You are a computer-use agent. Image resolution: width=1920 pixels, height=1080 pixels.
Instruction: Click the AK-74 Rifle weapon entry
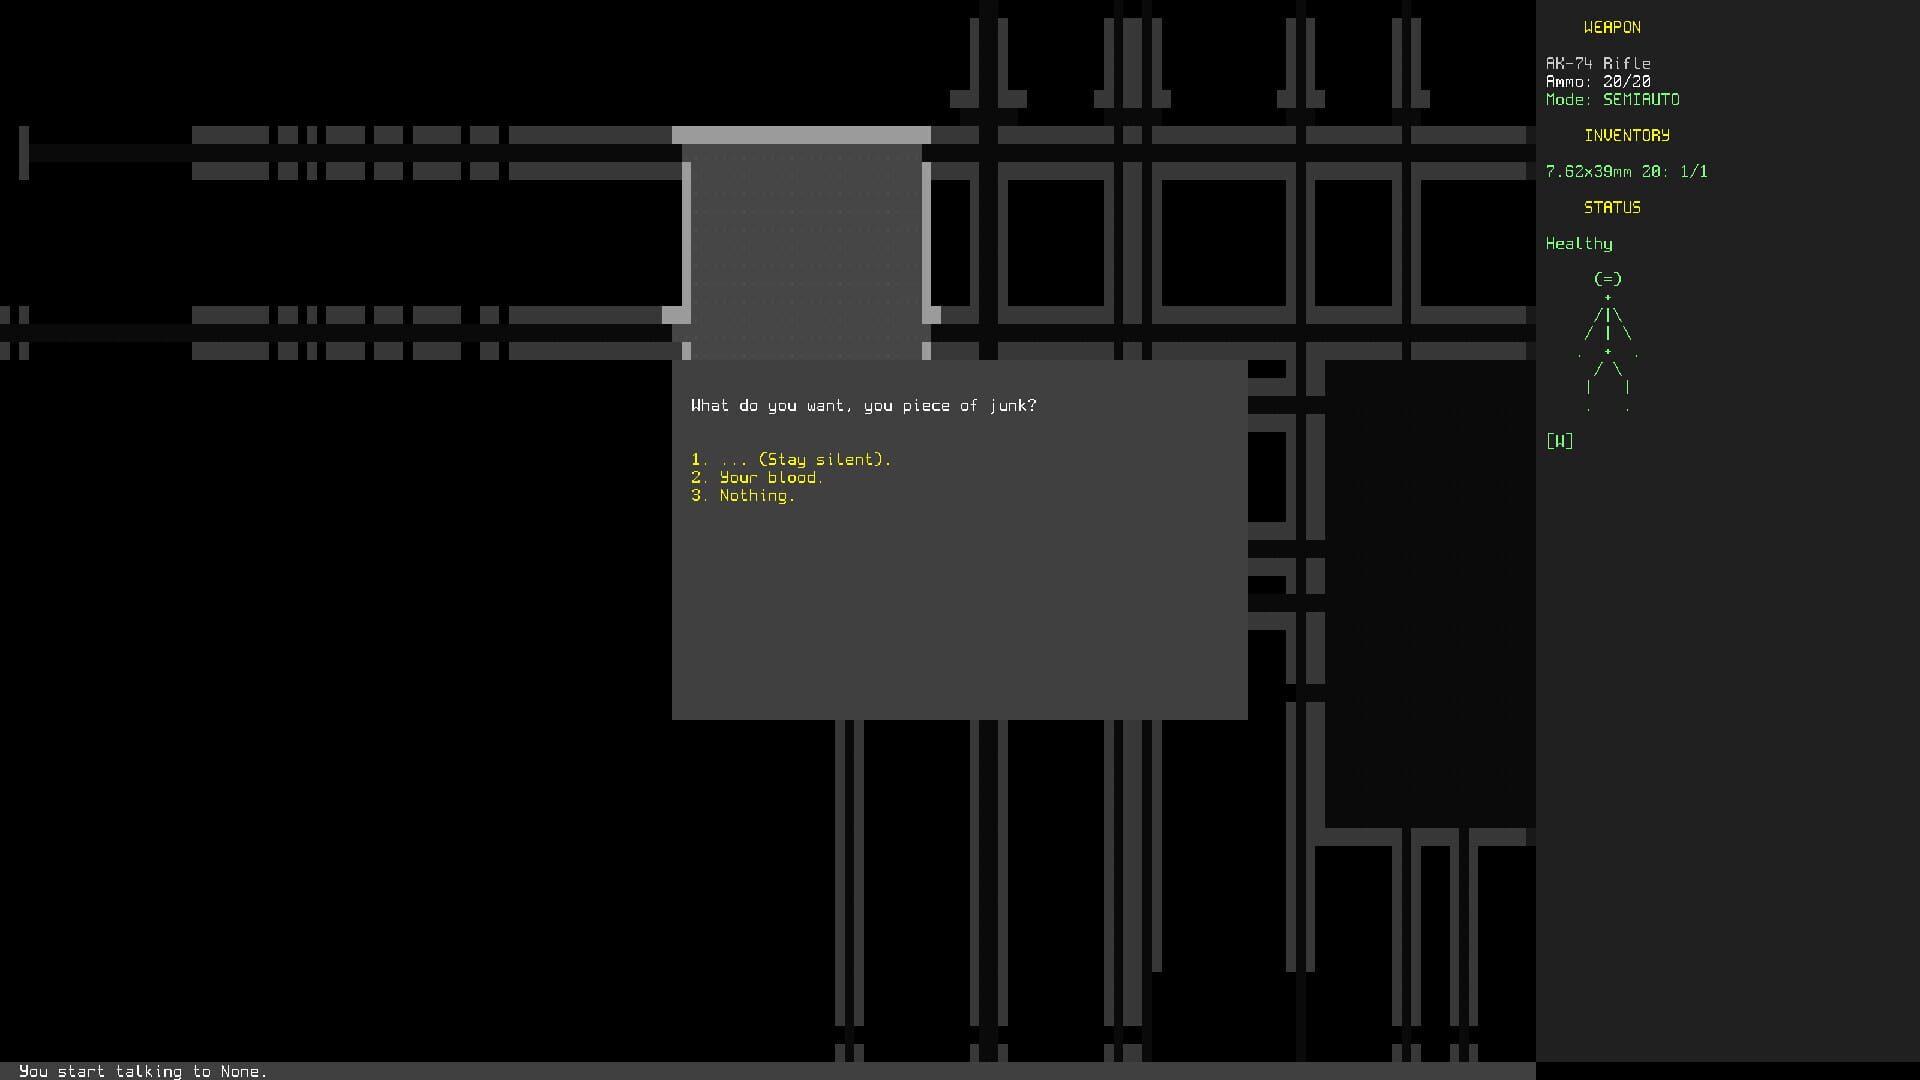pyautogui.click(x=1598, y=62)
